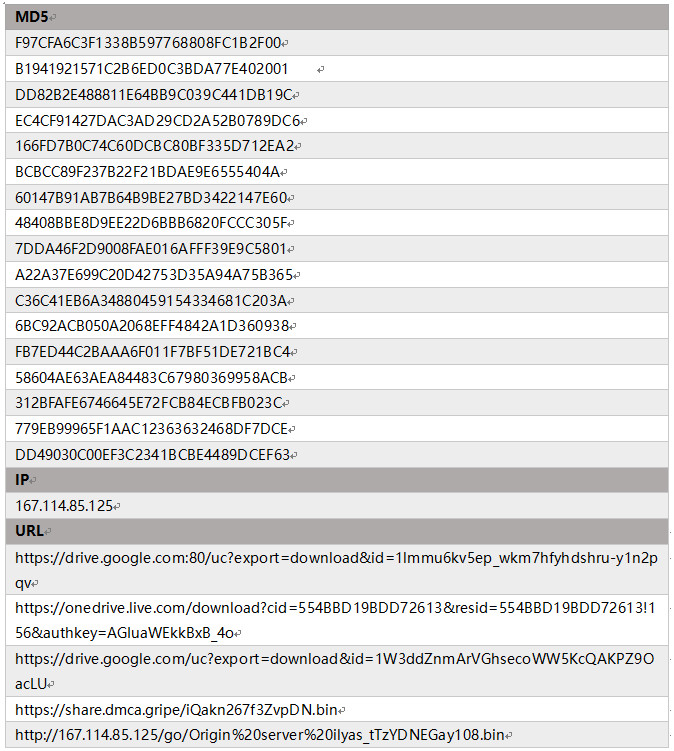Image resolution: width=674 pixels, height=751 pixels.
Task: Select the hash starting with F97CFA6C
Action: [x=149, y=43]
